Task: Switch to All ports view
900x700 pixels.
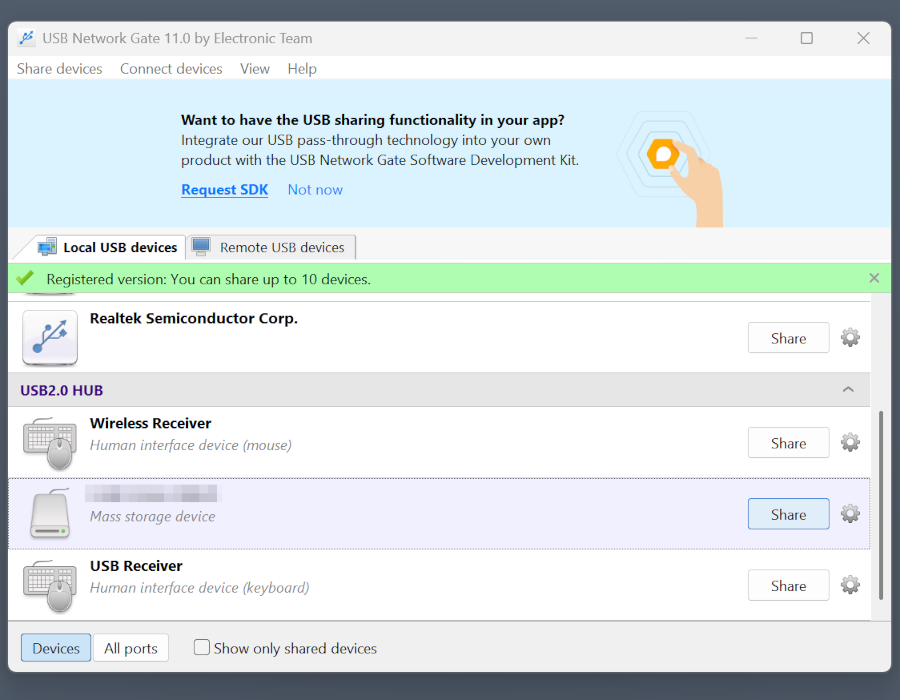Action: (x=131, y=648)
